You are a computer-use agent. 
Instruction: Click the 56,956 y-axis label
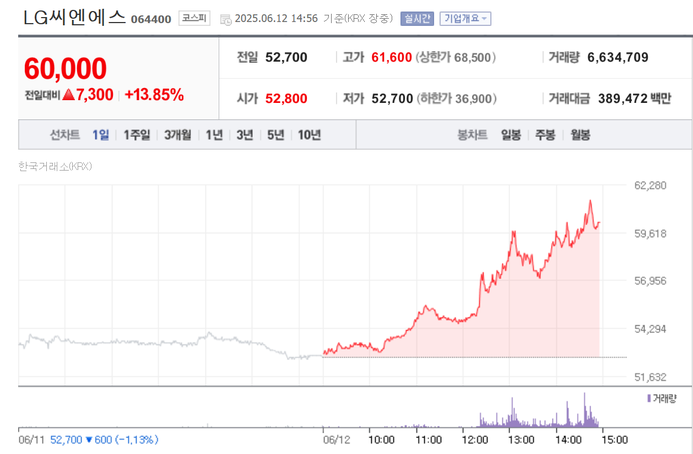650,281
